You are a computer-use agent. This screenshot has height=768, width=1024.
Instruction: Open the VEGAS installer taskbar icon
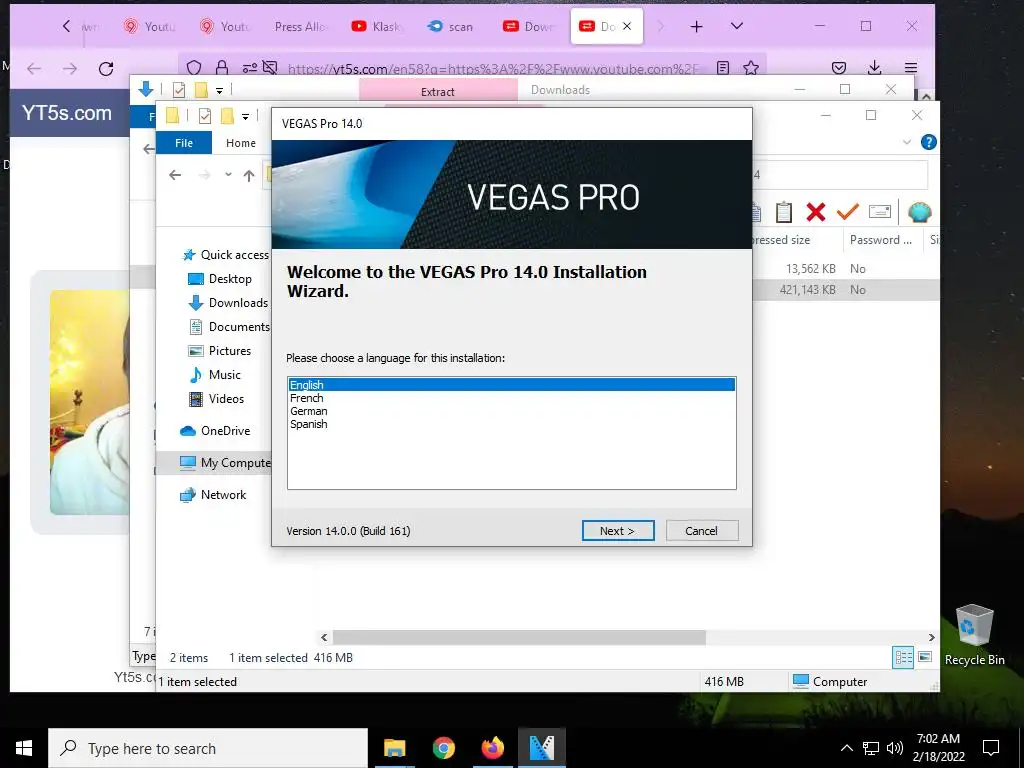(x=541, y=748)
